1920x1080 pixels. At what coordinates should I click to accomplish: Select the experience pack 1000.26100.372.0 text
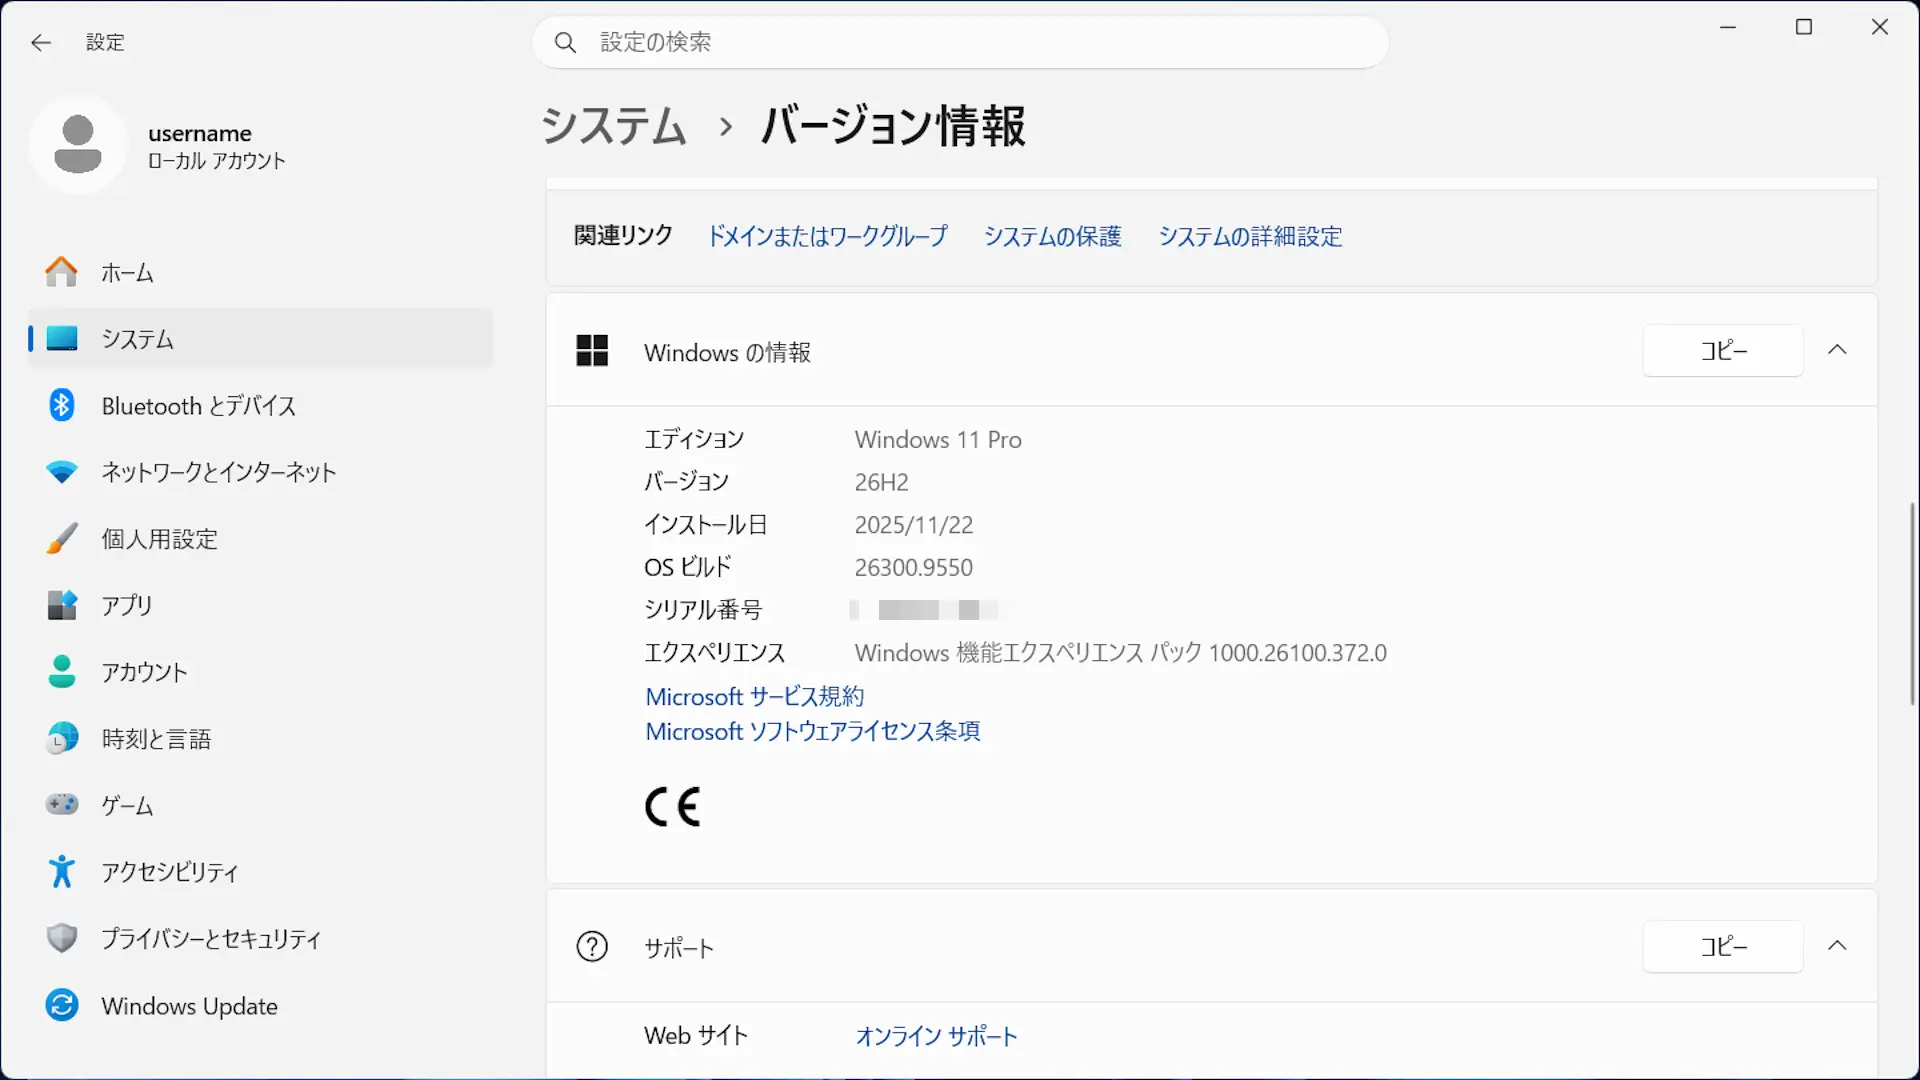point(1120,653)
